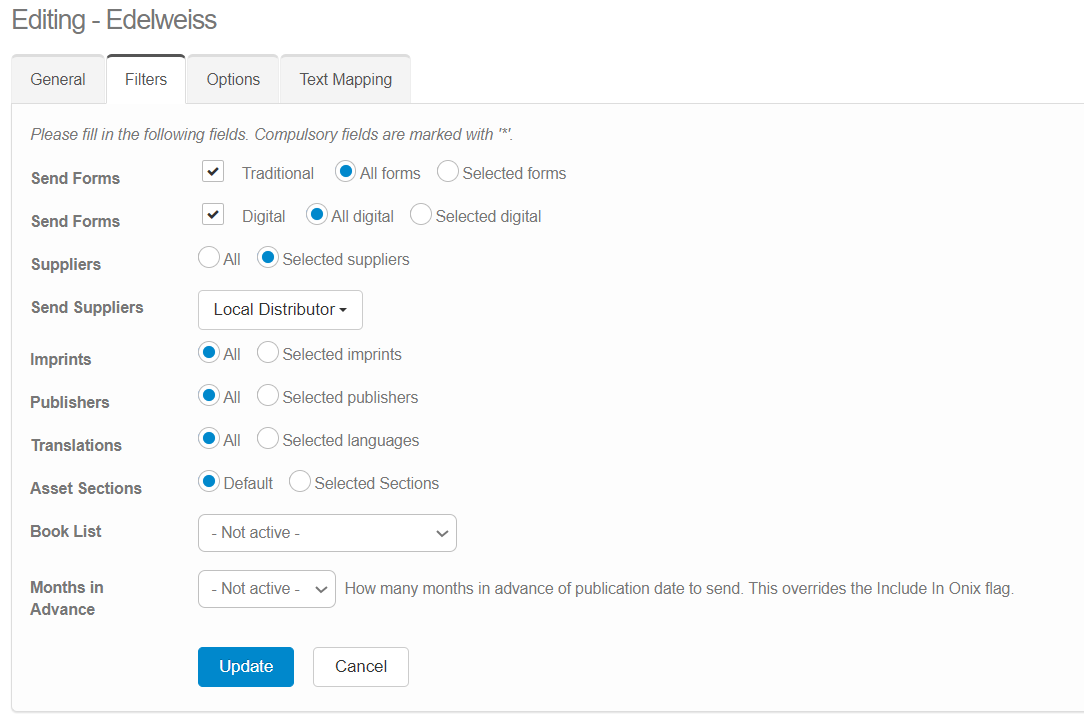Pick 'Selected languages' under Translations

click(267, 438)
